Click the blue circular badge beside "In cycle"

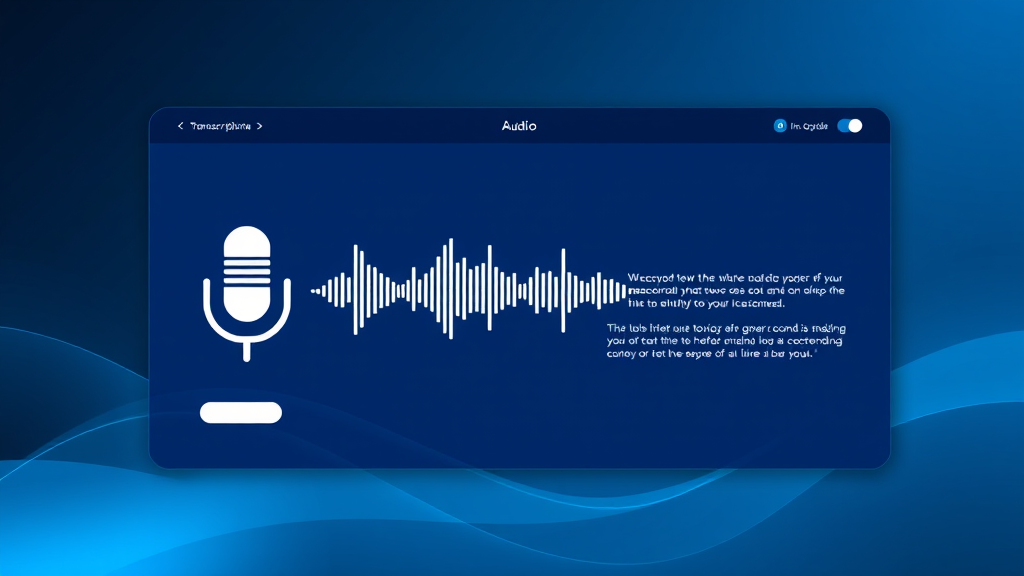click(780, 125)
